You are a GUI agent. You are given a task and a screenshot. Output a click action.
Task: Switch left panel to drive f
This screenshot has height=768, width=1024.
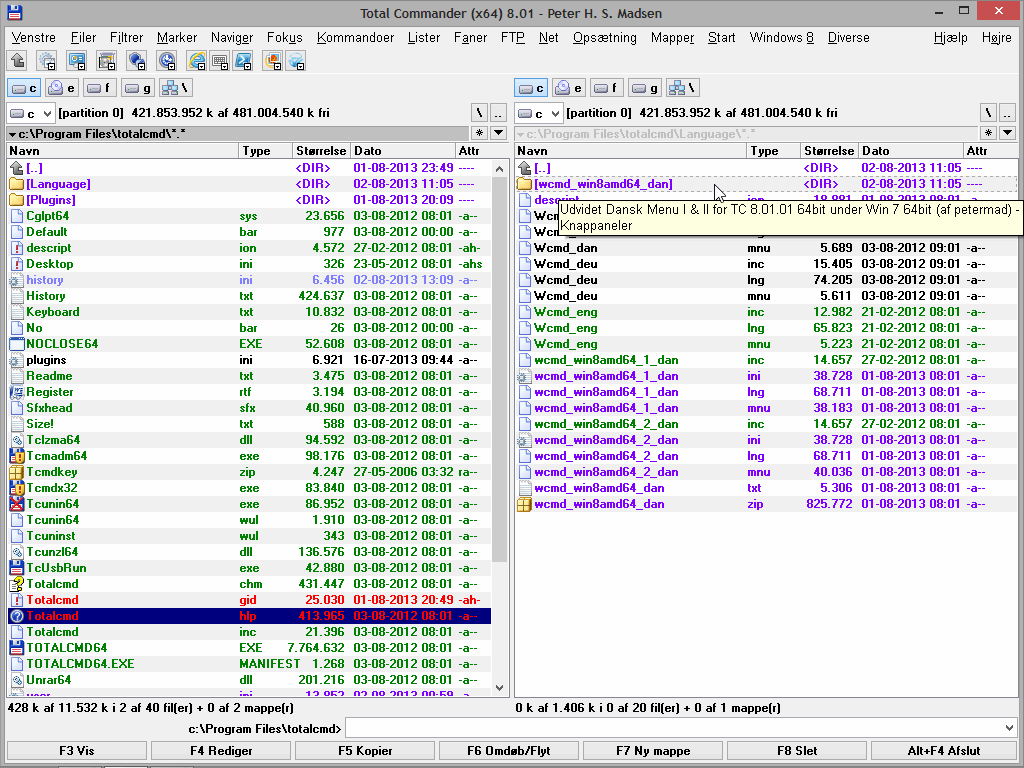click(100, 88)
